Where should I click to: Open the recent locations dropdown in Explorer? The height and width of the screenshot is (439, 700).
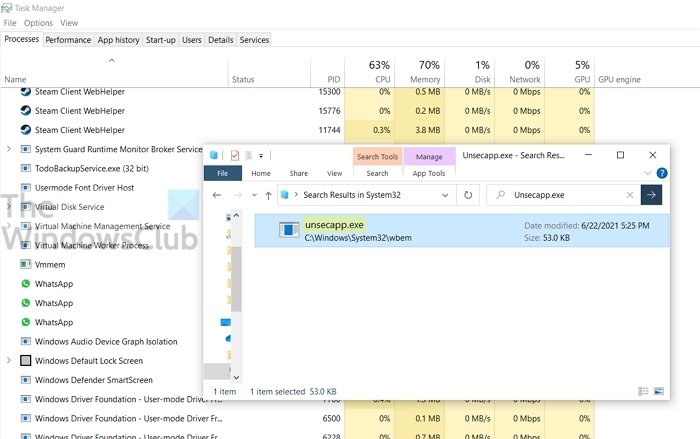[254, 195]
